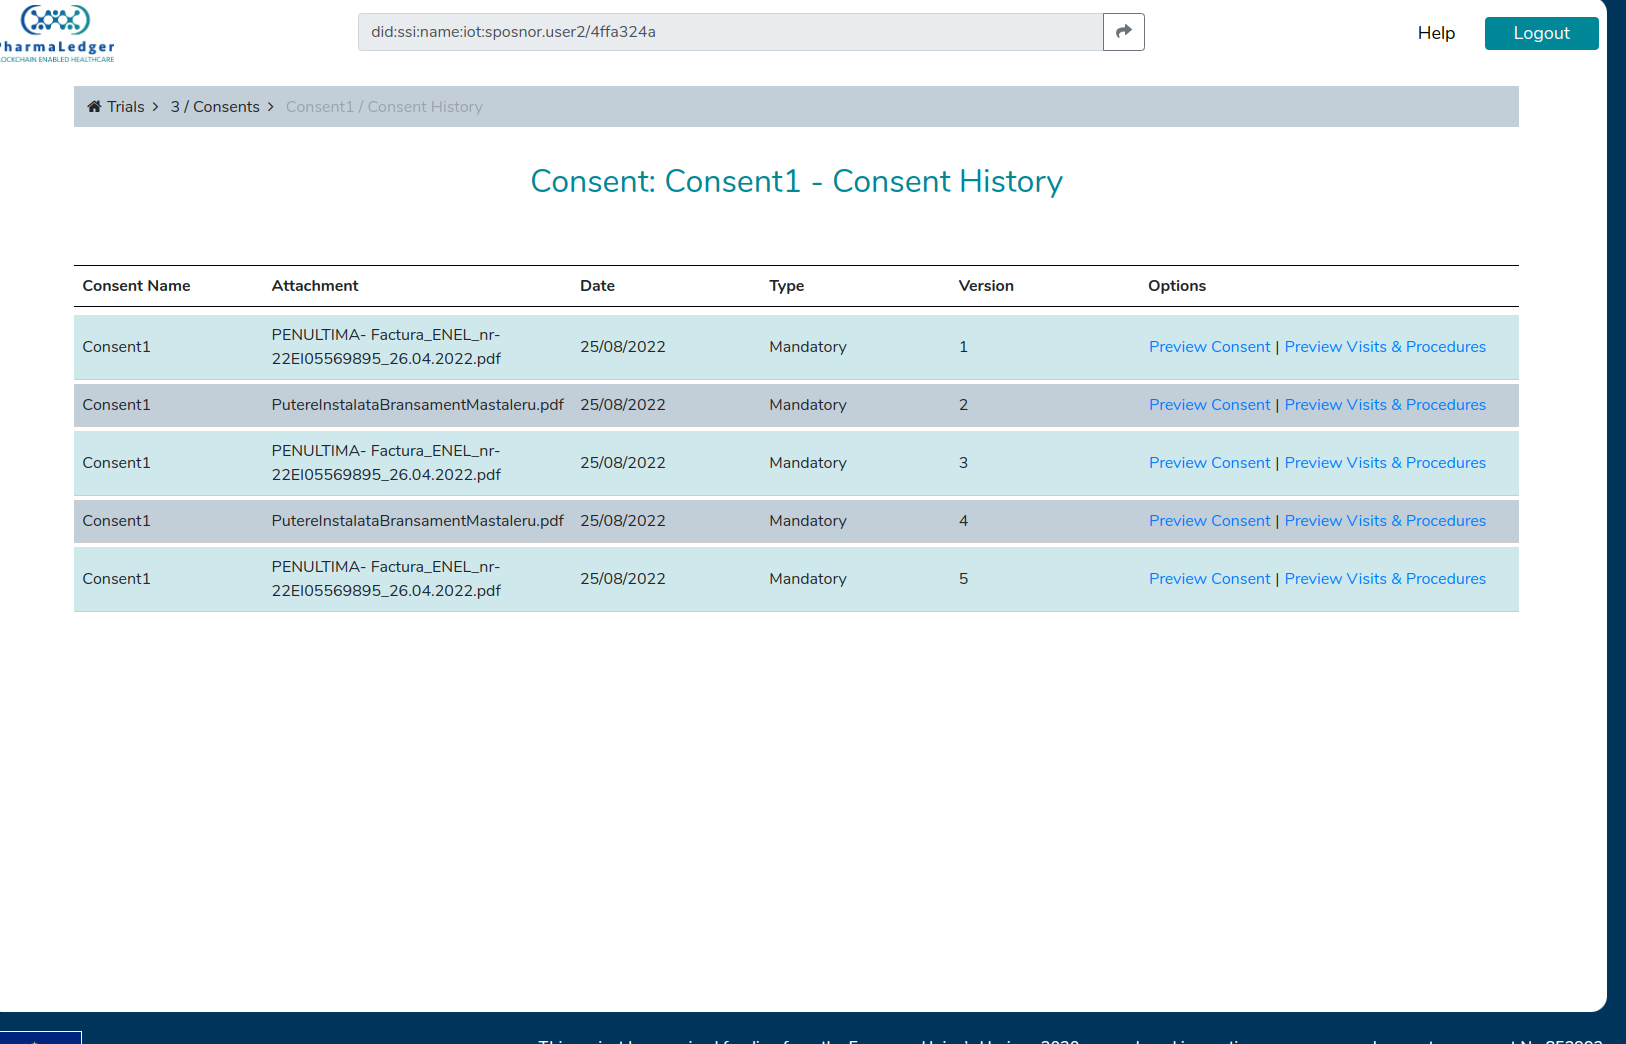Image resolution: width=1626 pixels, height=1044 pixels.
Task: Click the home icon in the breadcrumb
Action: (x=94, y=106)
